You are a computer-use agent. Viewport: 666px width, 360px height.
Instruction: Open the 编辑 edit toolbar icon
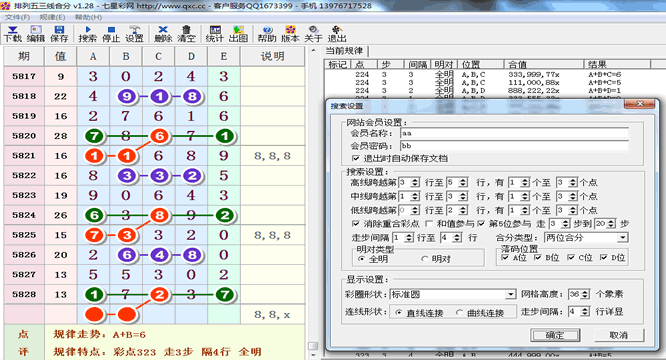[36, 34]
